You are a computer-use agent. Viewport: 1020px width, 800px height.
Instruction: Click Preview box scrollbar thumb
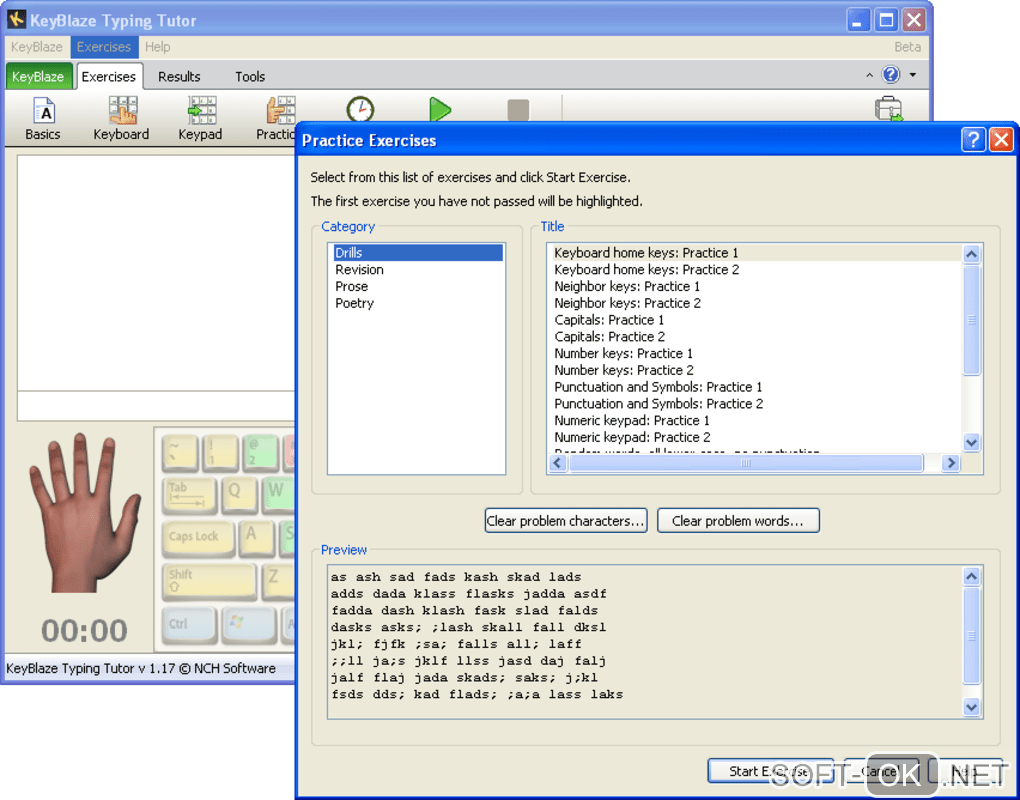click(971, 635)
